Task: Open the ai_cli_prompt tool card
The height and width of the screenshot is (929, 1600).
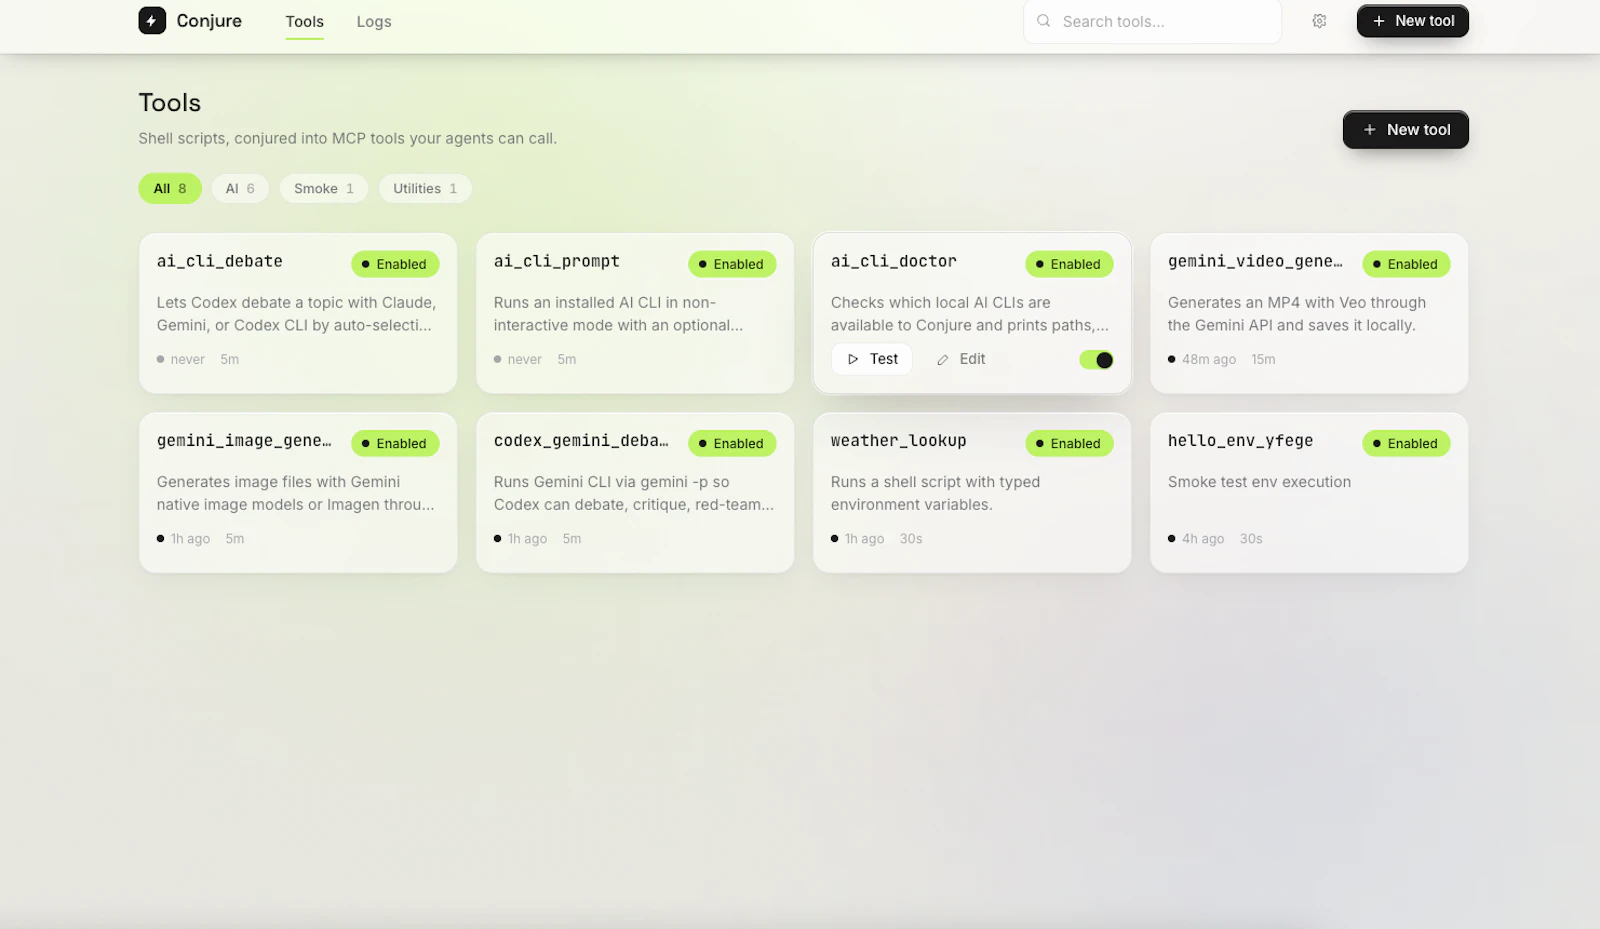Action: click(635, 313)
